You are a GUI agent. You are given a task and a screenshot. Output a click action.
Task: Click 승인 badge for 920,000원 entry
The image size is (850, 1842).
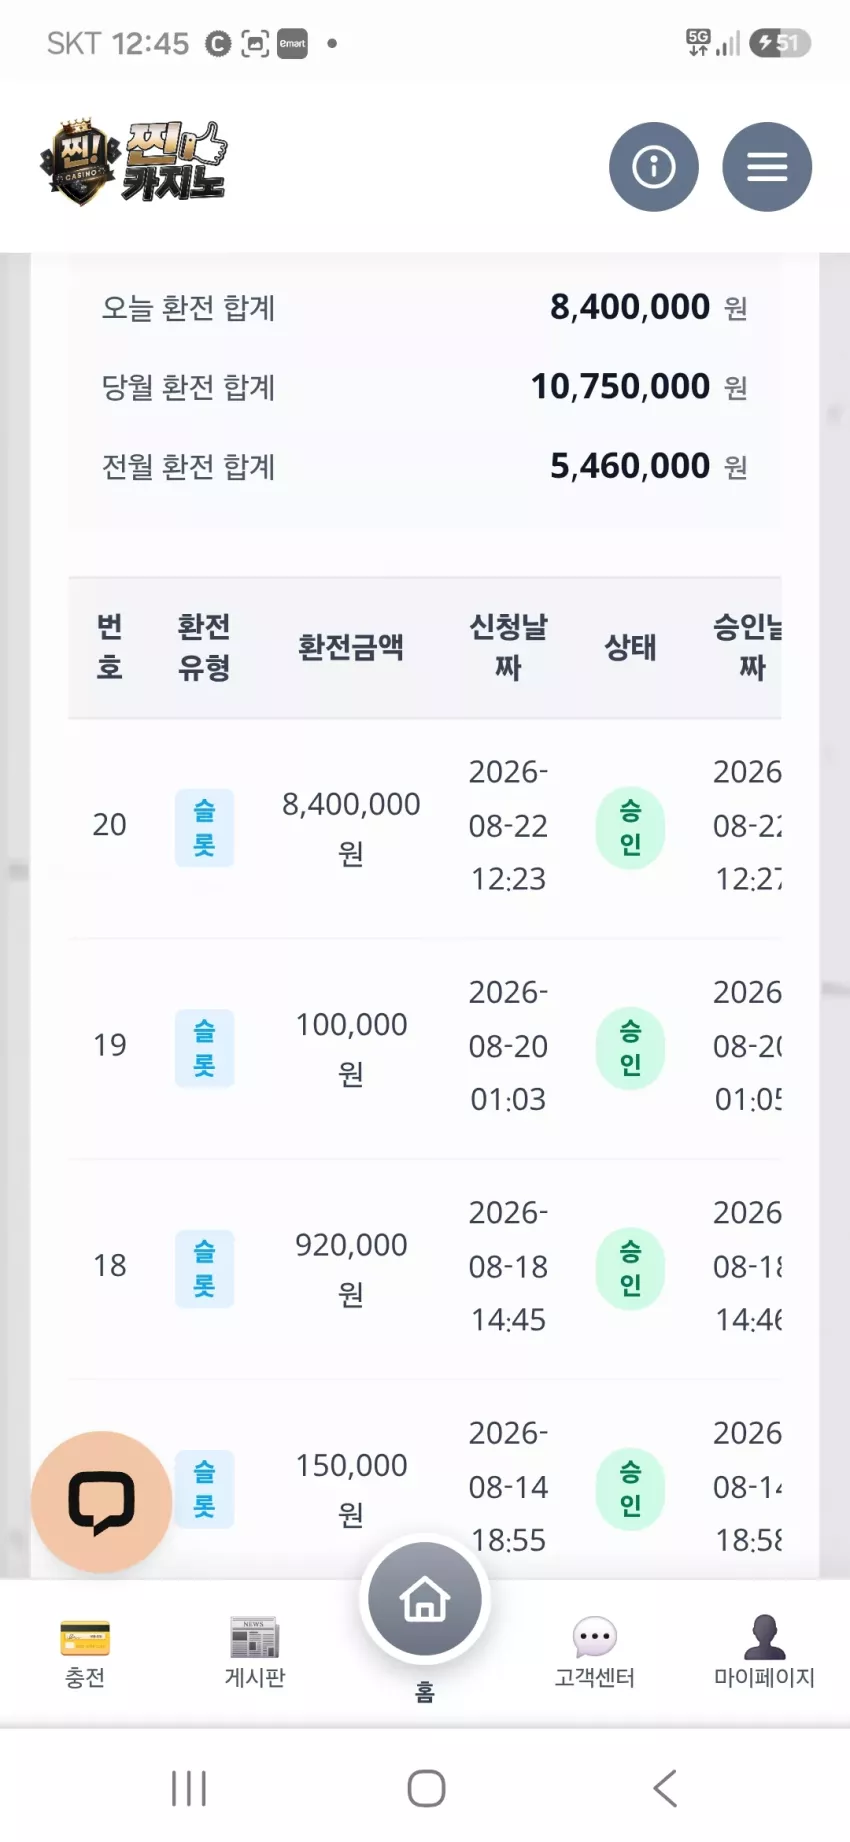pyautogui.click(x=630, y=1268)
